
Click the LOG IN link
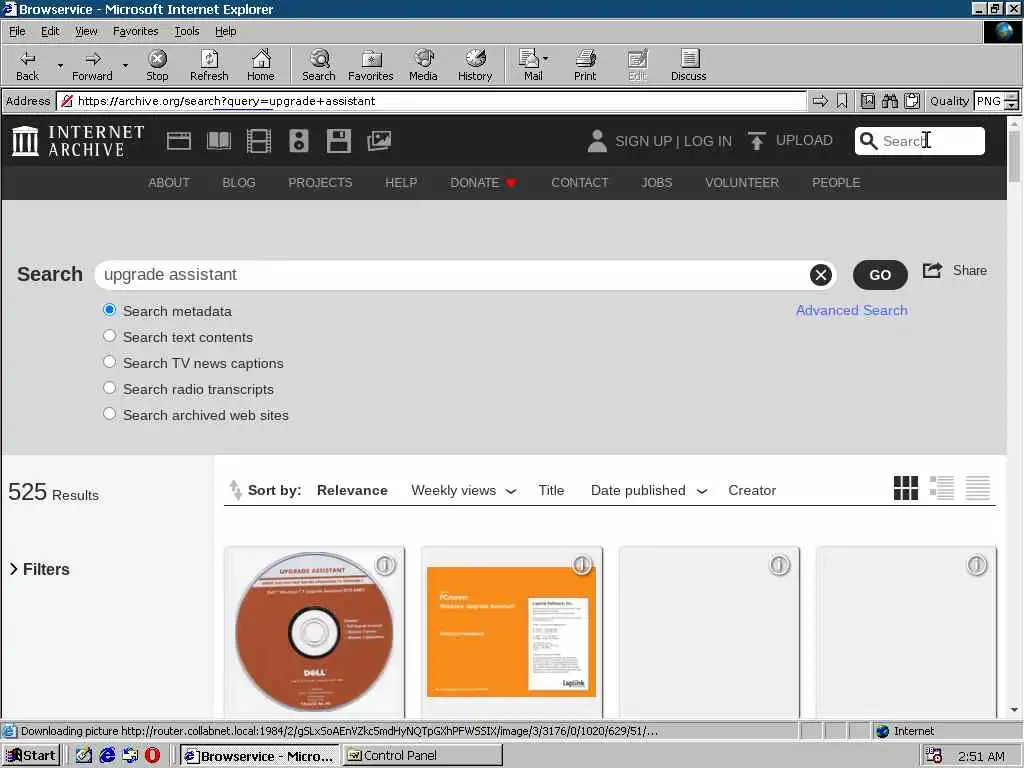click(707, 141)
